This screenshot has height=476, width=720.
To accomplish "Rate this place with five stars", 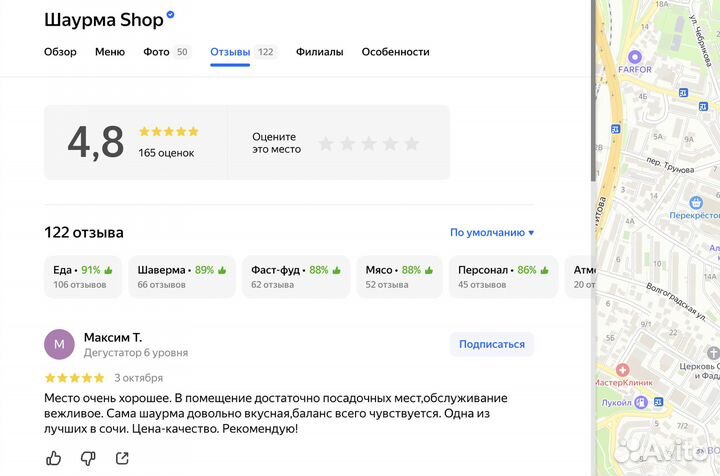I will pos(411,143).
